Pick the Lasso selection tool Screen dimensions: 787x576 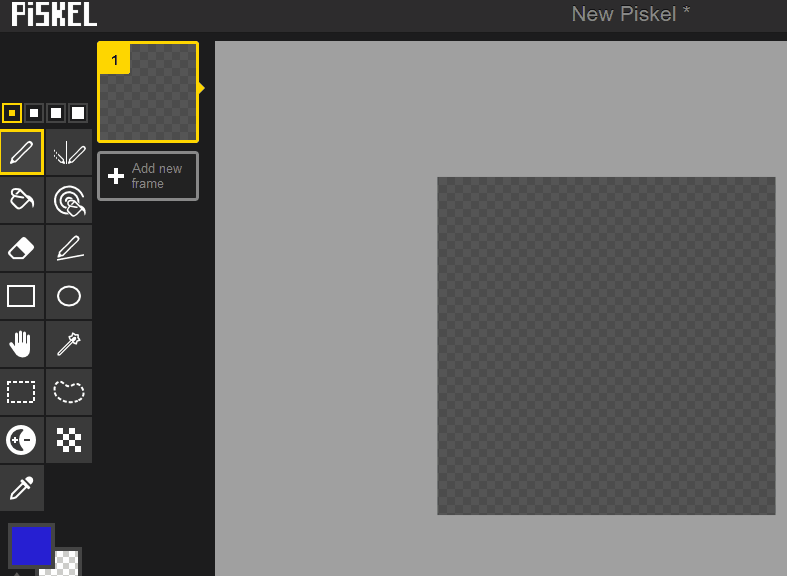(69, 392)
